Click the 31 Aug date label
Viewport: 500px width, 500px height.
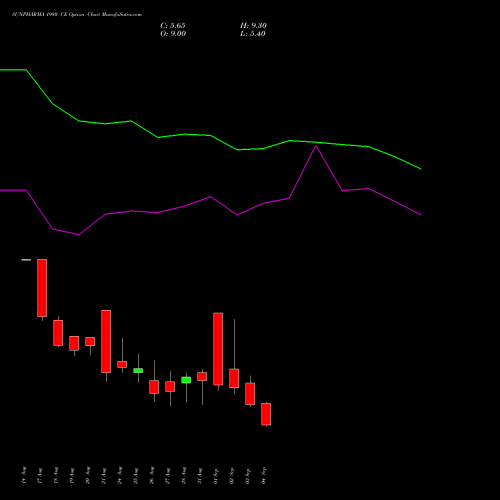point(200,475)
